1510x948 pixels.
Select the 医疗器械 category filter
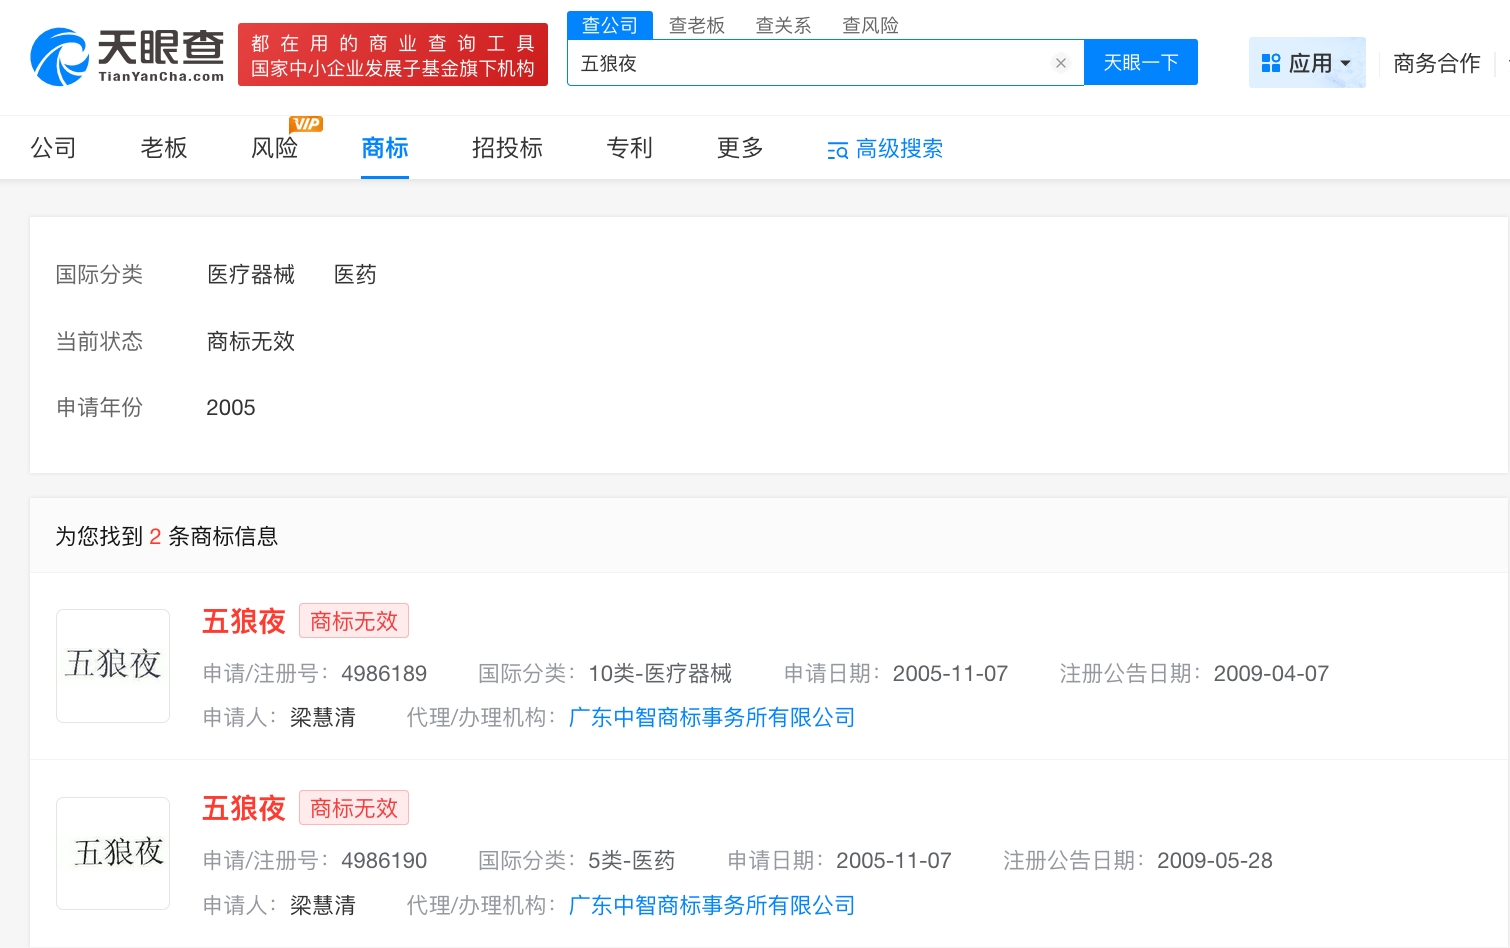pos(250,275)
